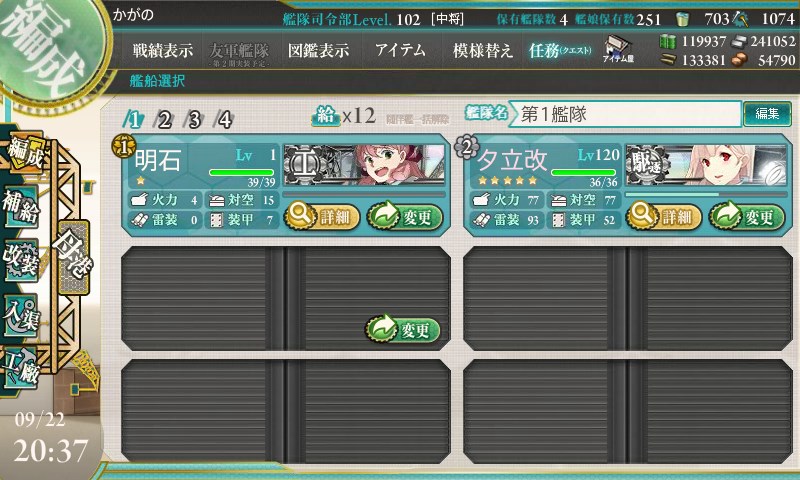Open 図鑑表示 encyclopedia menu
800x480 pixels.
318,50
